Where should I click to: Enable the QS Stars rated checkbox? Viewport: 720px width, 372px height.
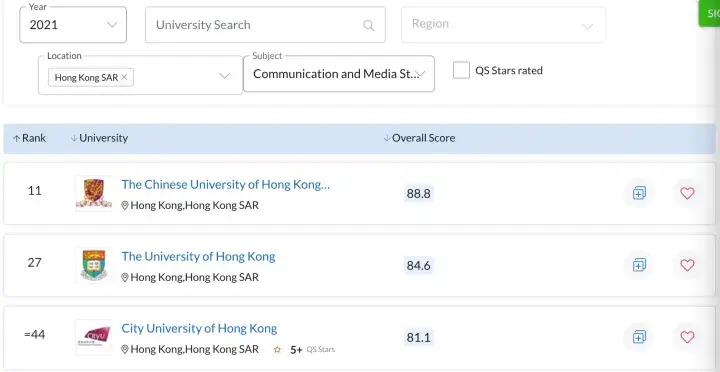(461, 70)
